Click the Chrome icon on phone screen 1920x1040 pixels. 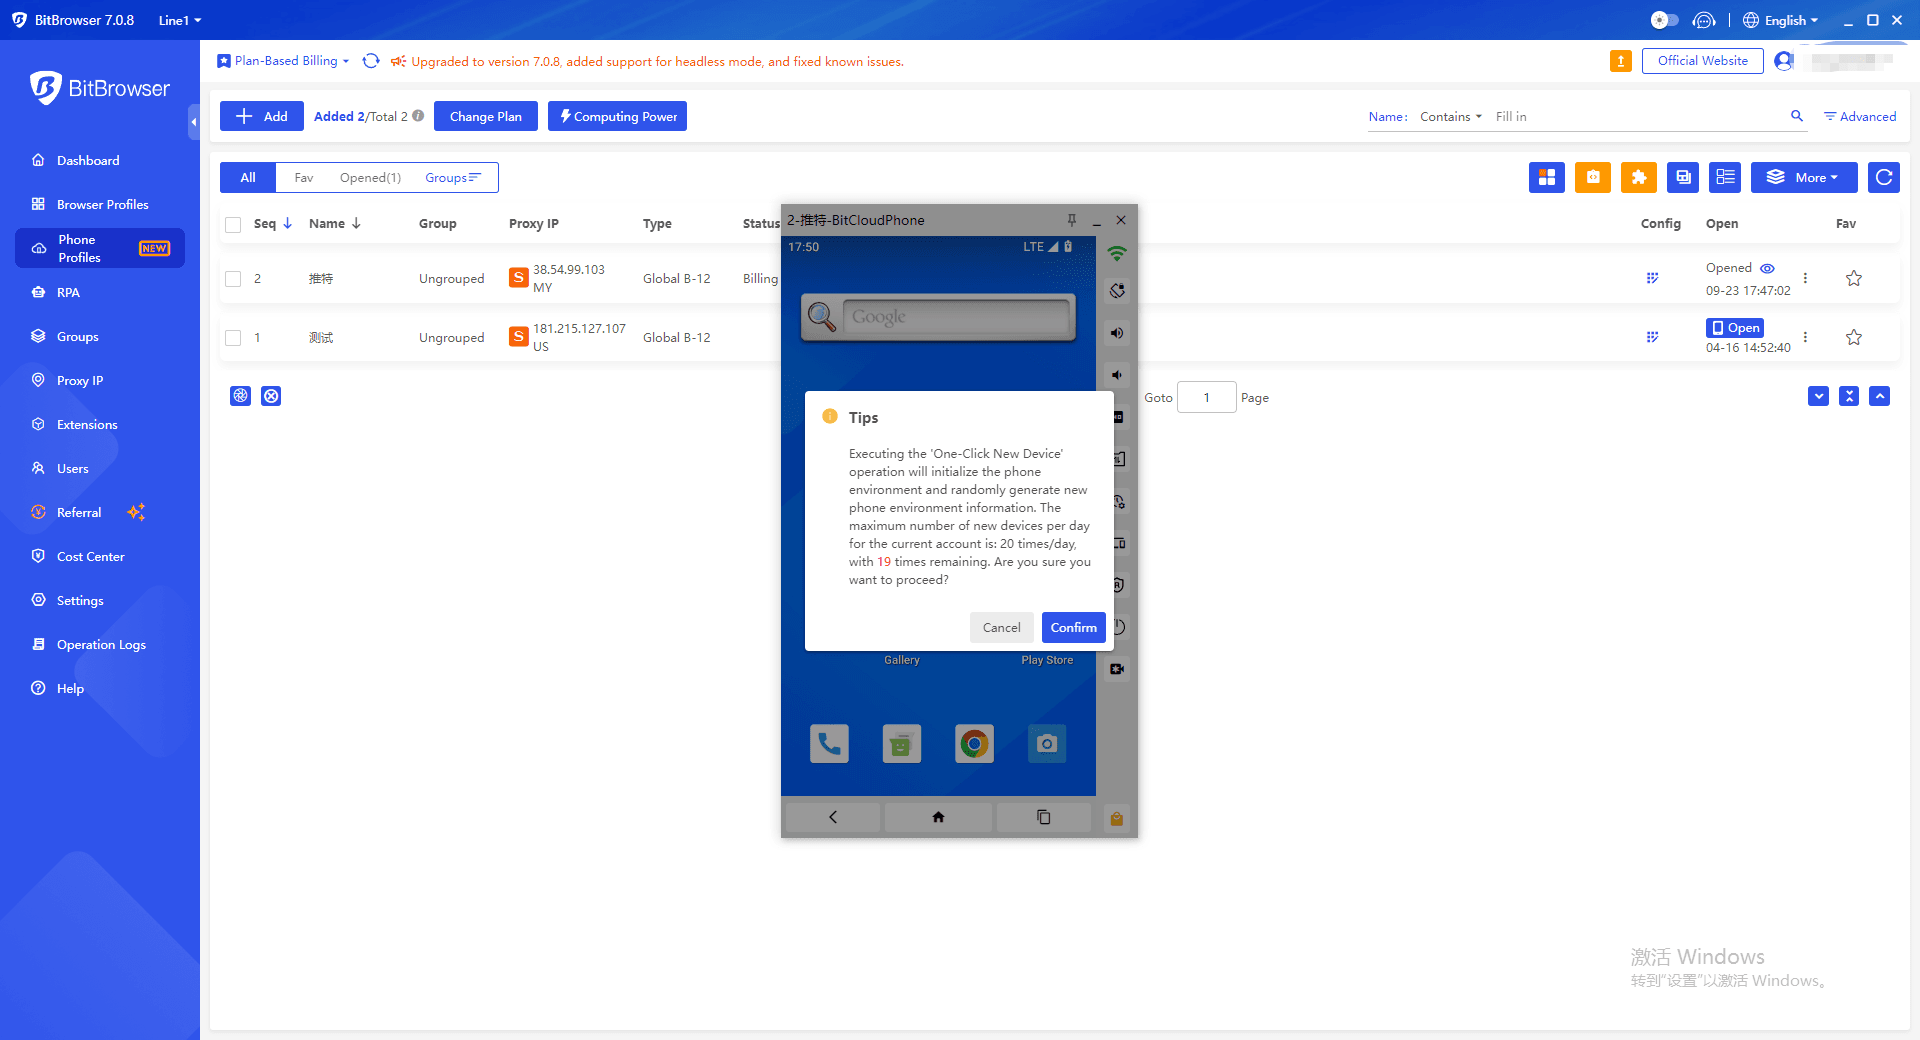click(x=974, y=743)
